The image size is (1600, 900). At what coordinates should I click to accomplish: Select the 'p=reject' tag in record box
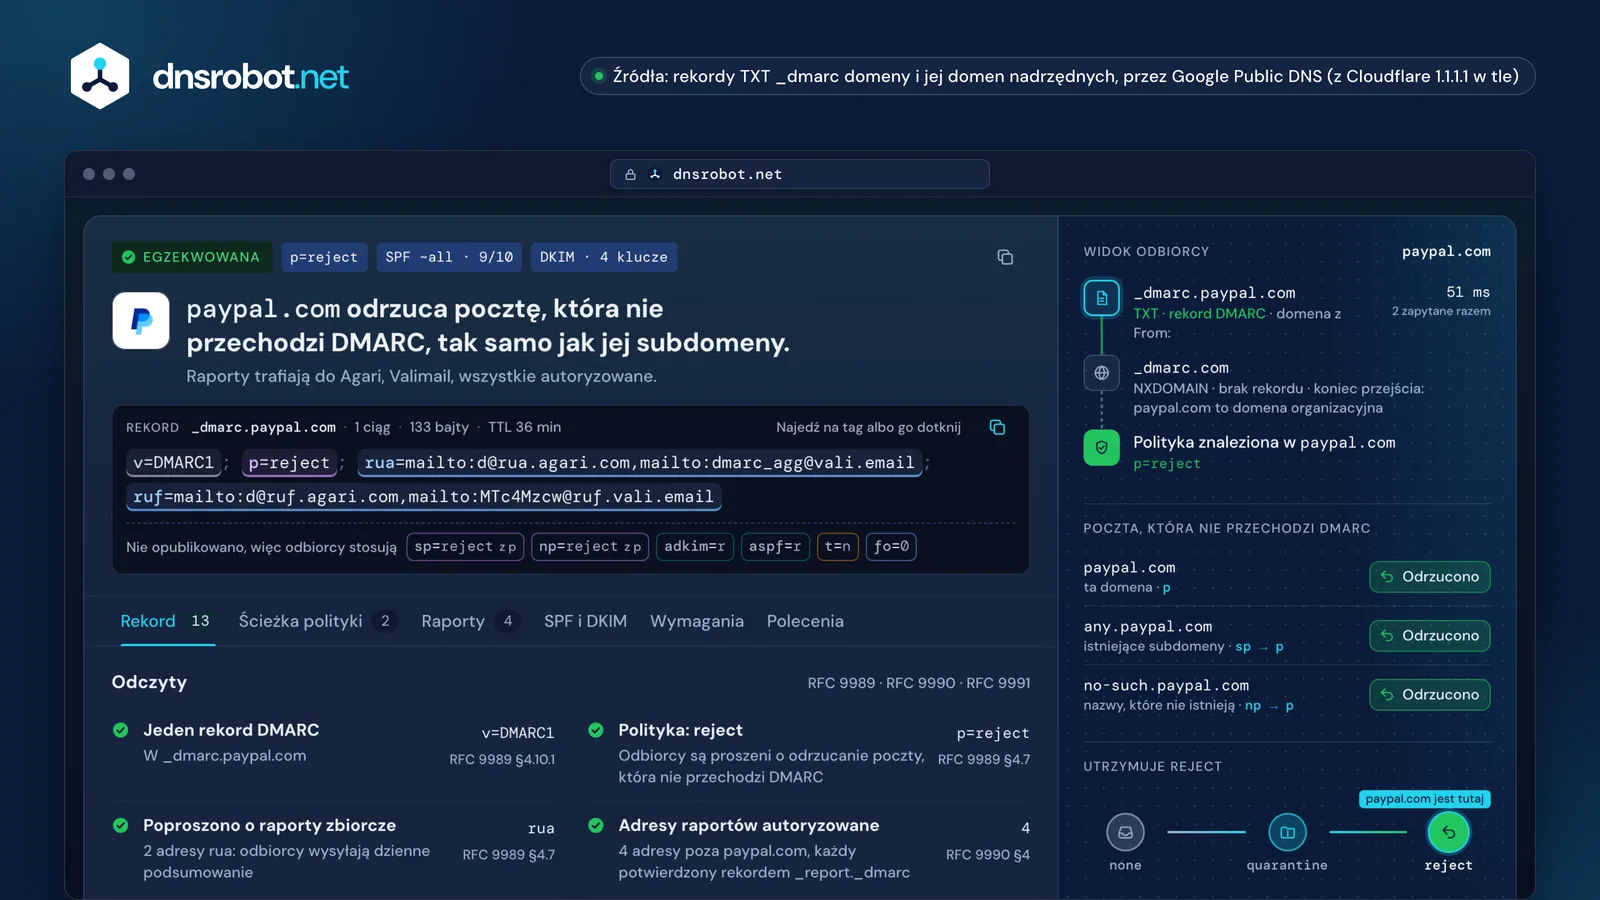[x=289, y=463]
